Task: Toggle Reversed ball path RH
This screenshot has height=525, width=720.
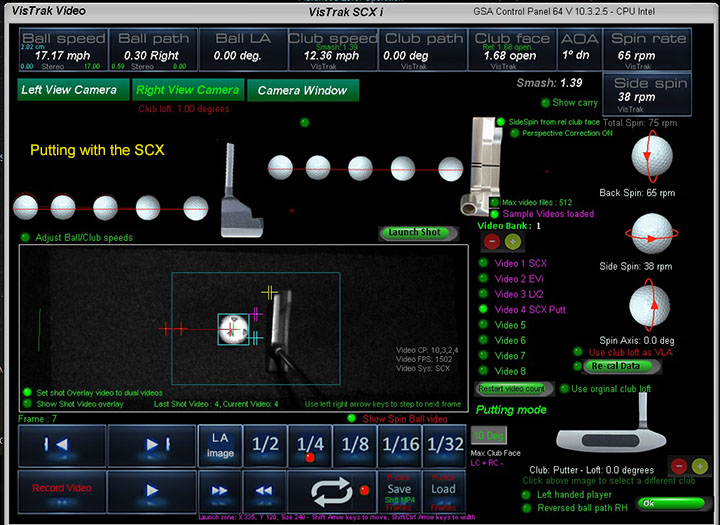Action: [x=527, y=508]
